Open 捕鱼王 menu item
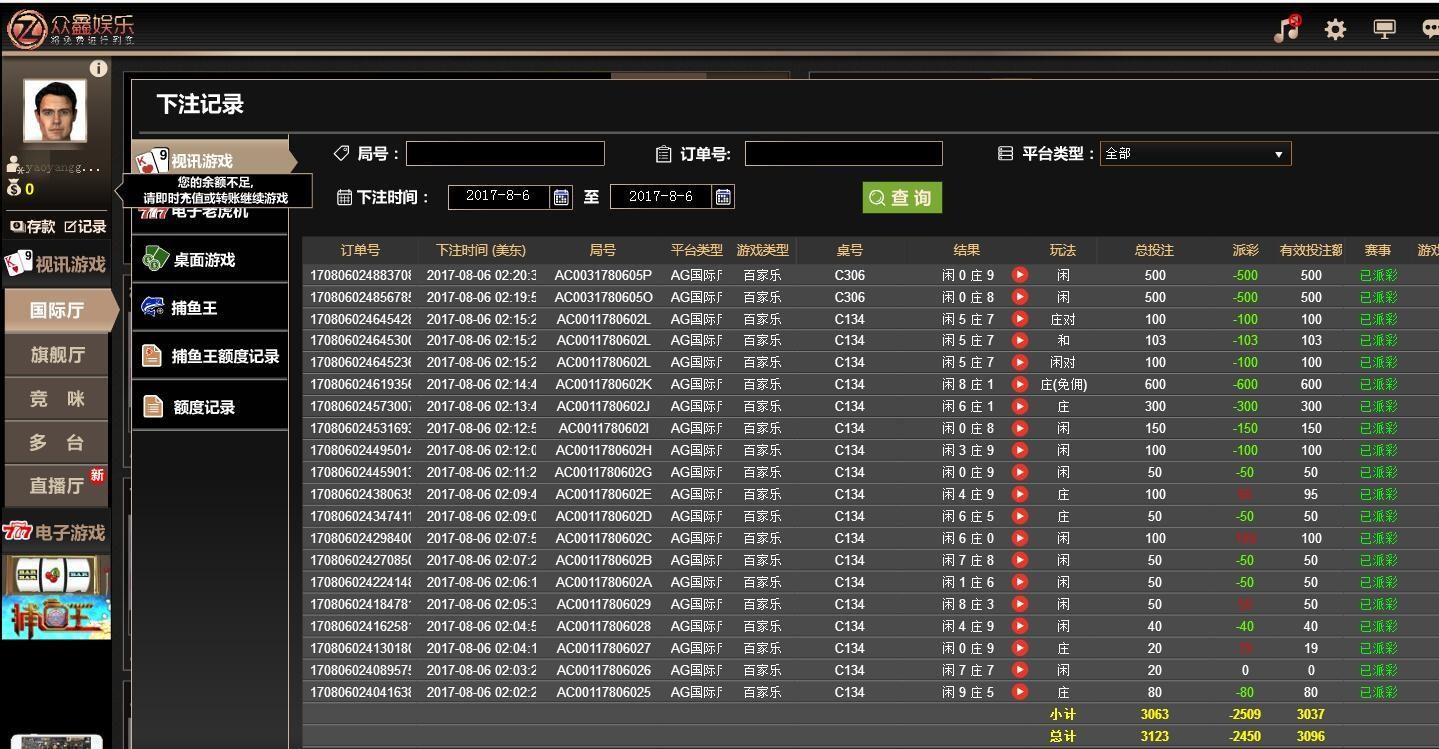This screenshot has height=749, width=1439. (194, 308)
